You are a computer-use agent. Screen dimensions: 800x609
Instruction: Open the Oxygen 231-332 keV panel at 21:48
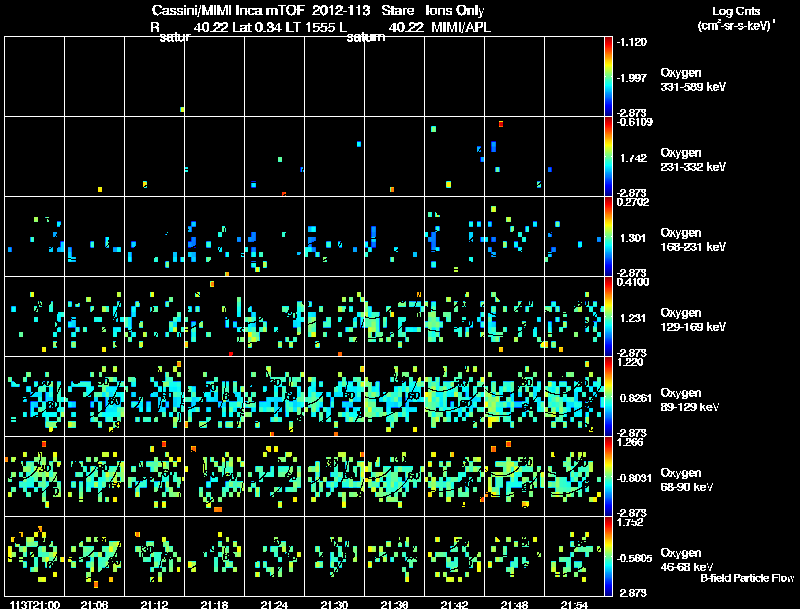click(x=514, y=157)
